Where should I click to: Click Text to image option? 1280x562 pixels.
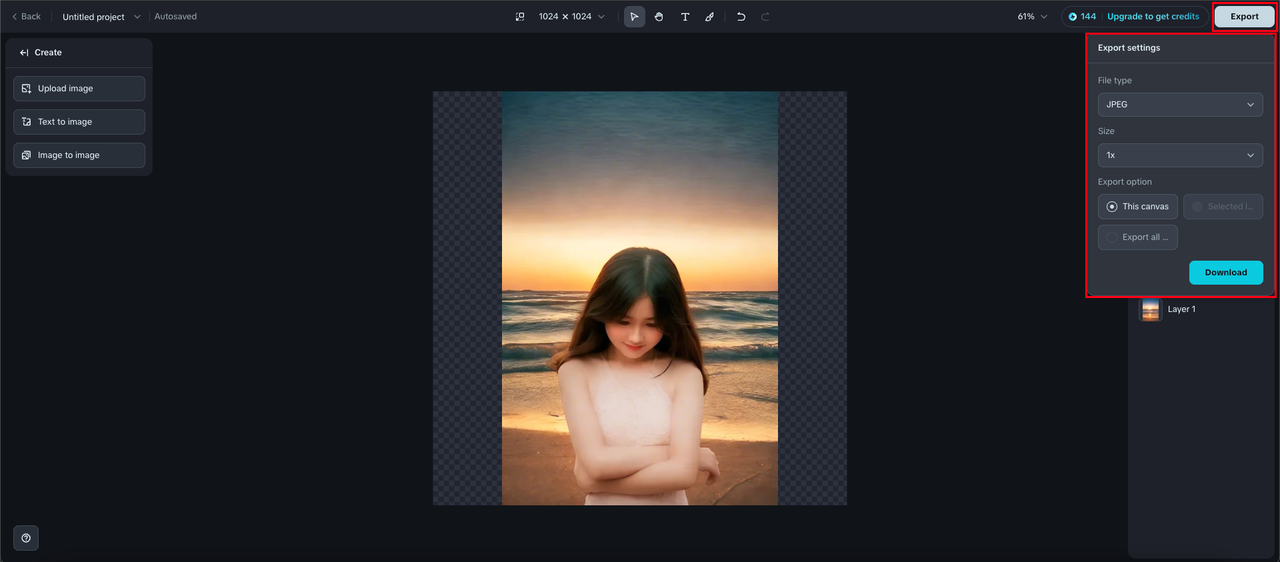pyautogui.click(x=79, y=122)
